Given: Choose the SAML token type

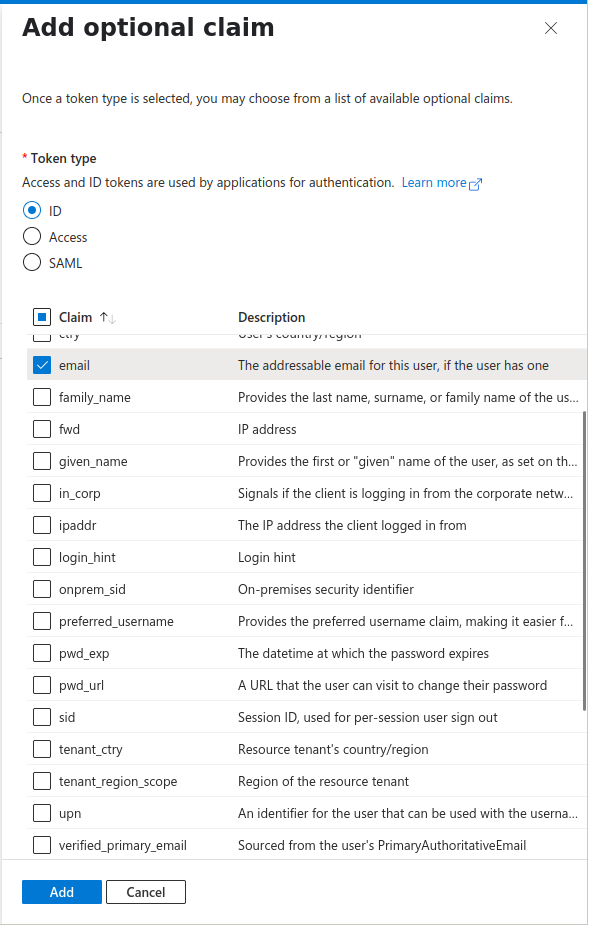Looking at the screenshot, I should [x=31, y=262].
